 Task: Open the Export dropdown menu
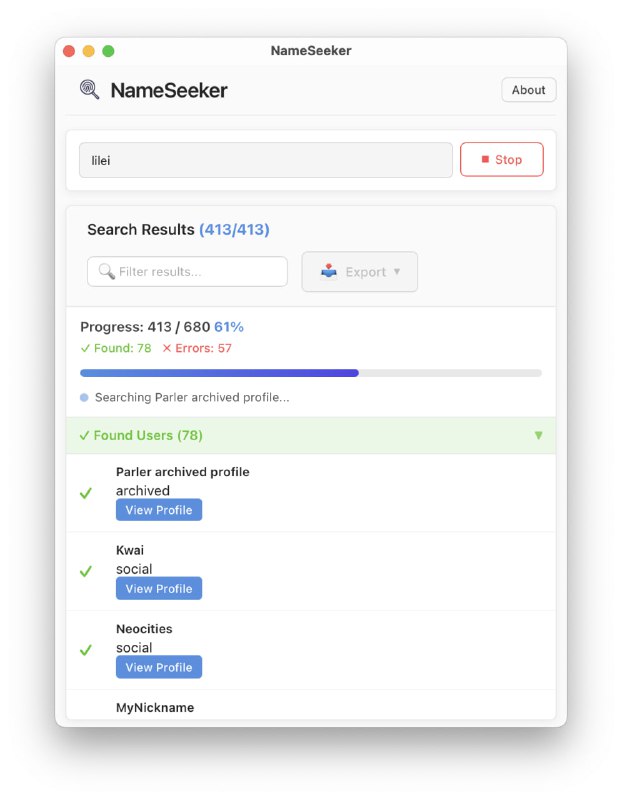360,272
